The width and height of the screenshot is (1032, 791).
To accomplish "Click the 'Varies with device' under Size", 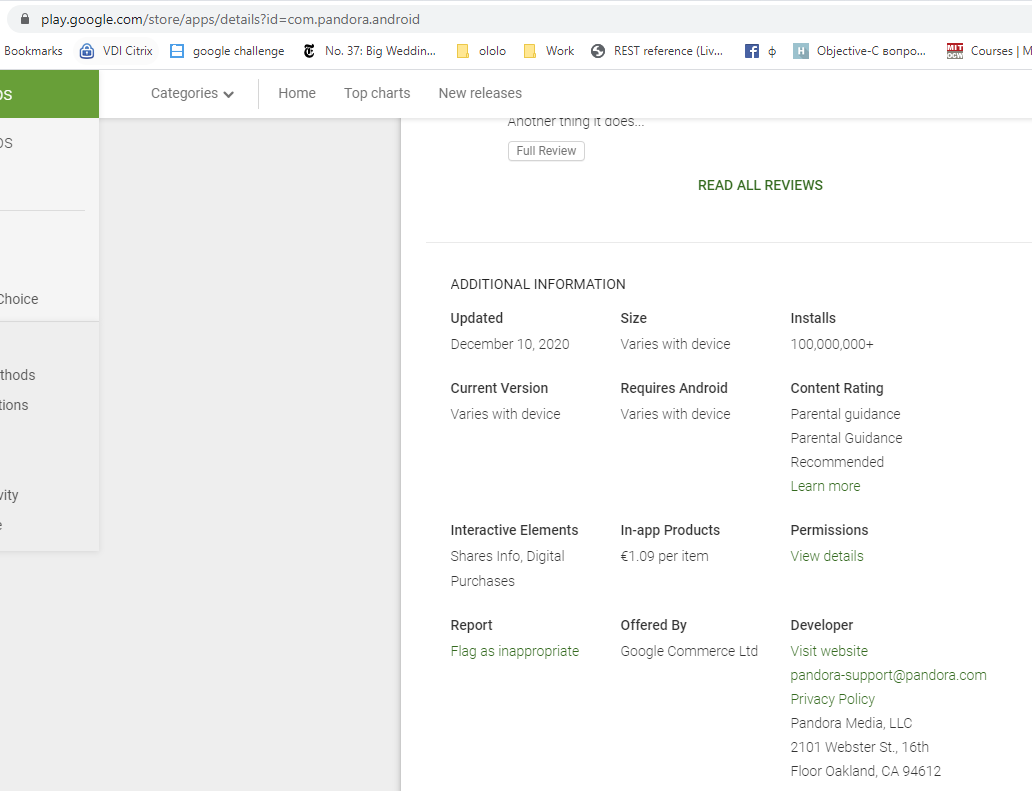I will point(675,344).
